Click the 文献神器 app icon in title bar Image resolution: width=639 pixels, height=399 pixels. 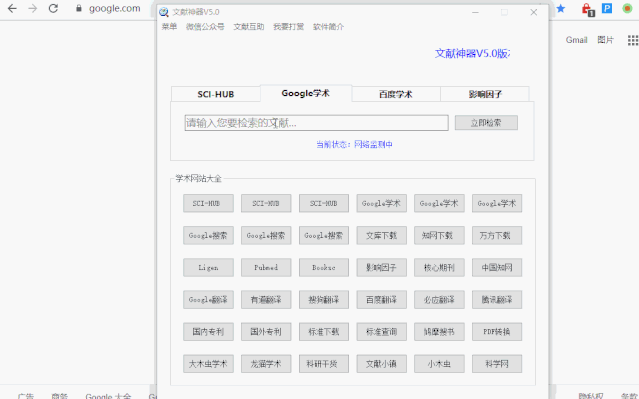[164, 12]
